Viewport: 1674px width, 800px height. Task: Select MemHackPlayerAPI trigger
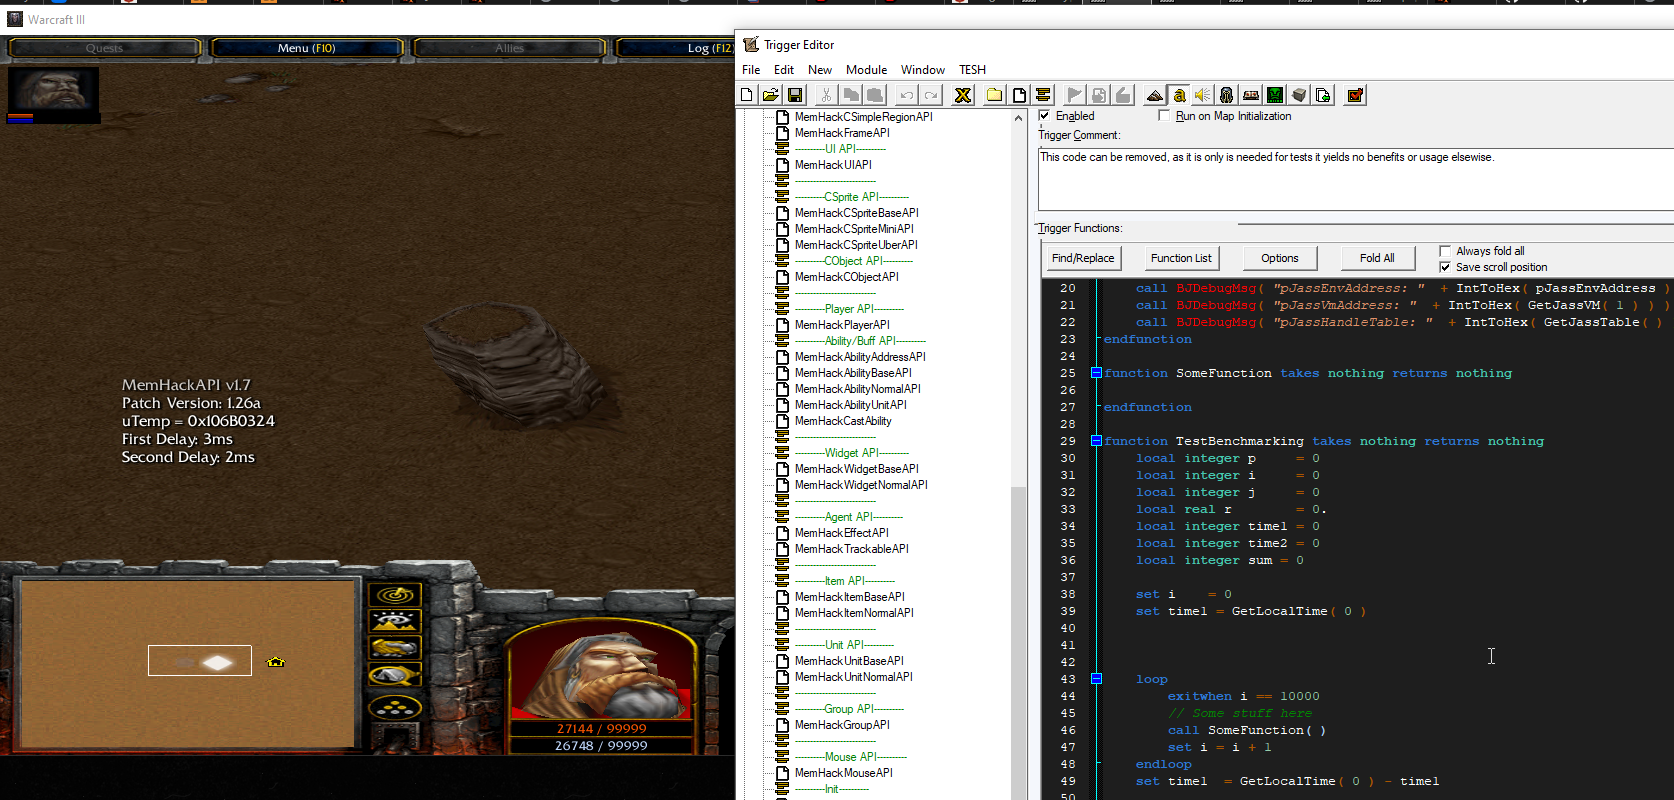click(842, 325)
